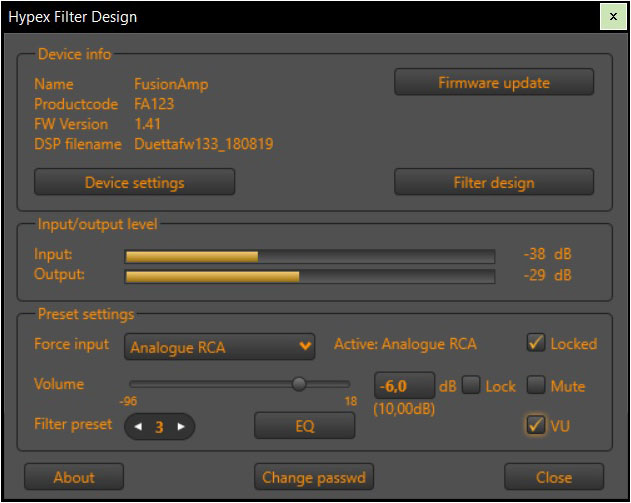Close the Hypex Filter Design window
Image resolution: width=631 pixels, height=503 pixels.
point(613,16)
